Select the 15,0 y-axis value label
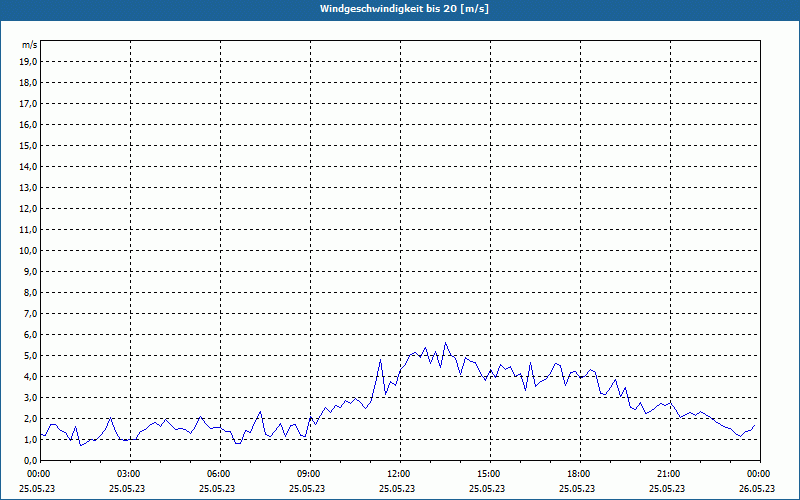The image size is (800, 500). [28, 145]
